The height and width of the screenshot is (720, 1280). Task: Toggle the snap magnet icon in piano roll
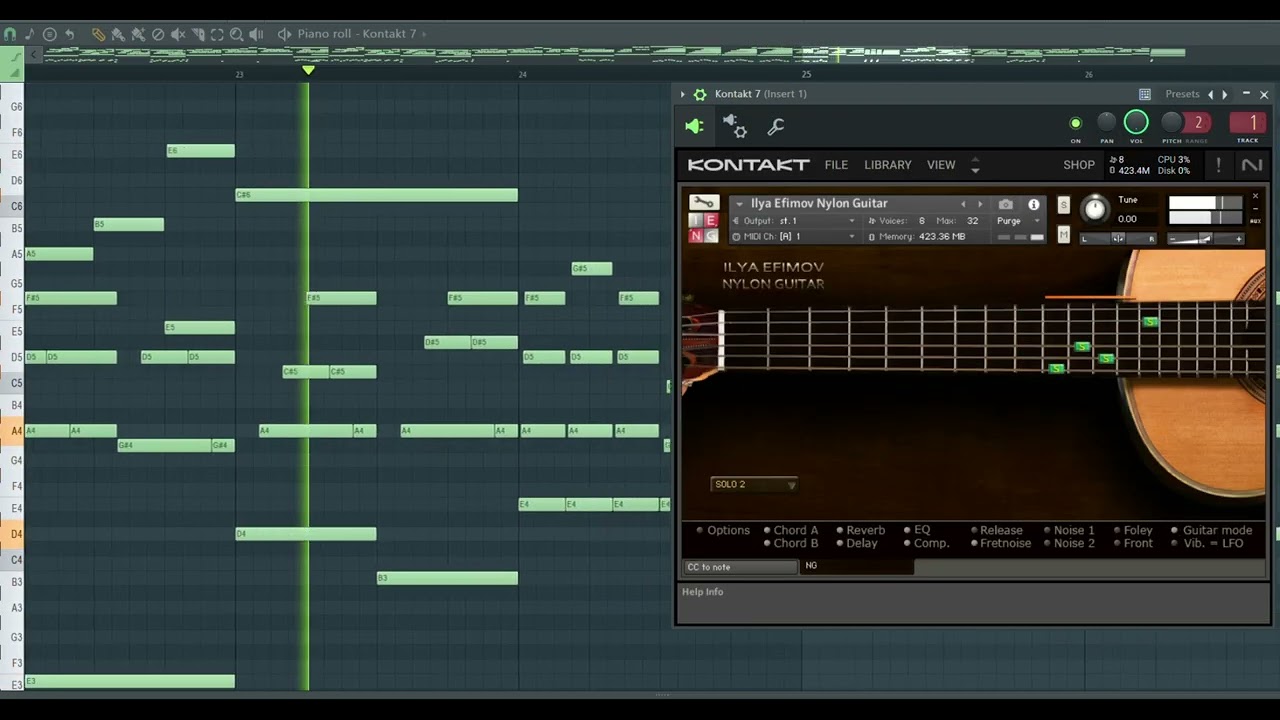10,34
